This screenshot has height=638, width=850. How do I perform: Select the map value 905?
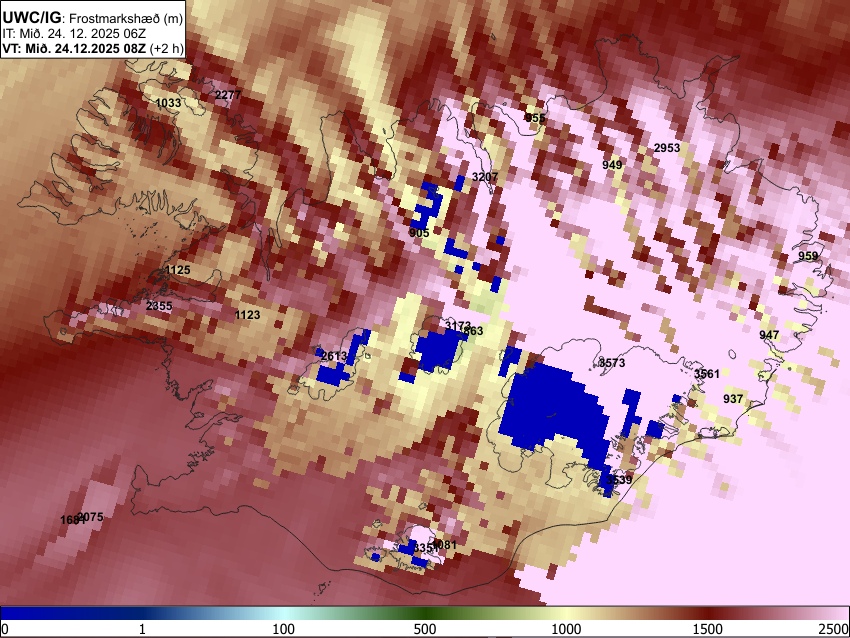tap(419, 233)
